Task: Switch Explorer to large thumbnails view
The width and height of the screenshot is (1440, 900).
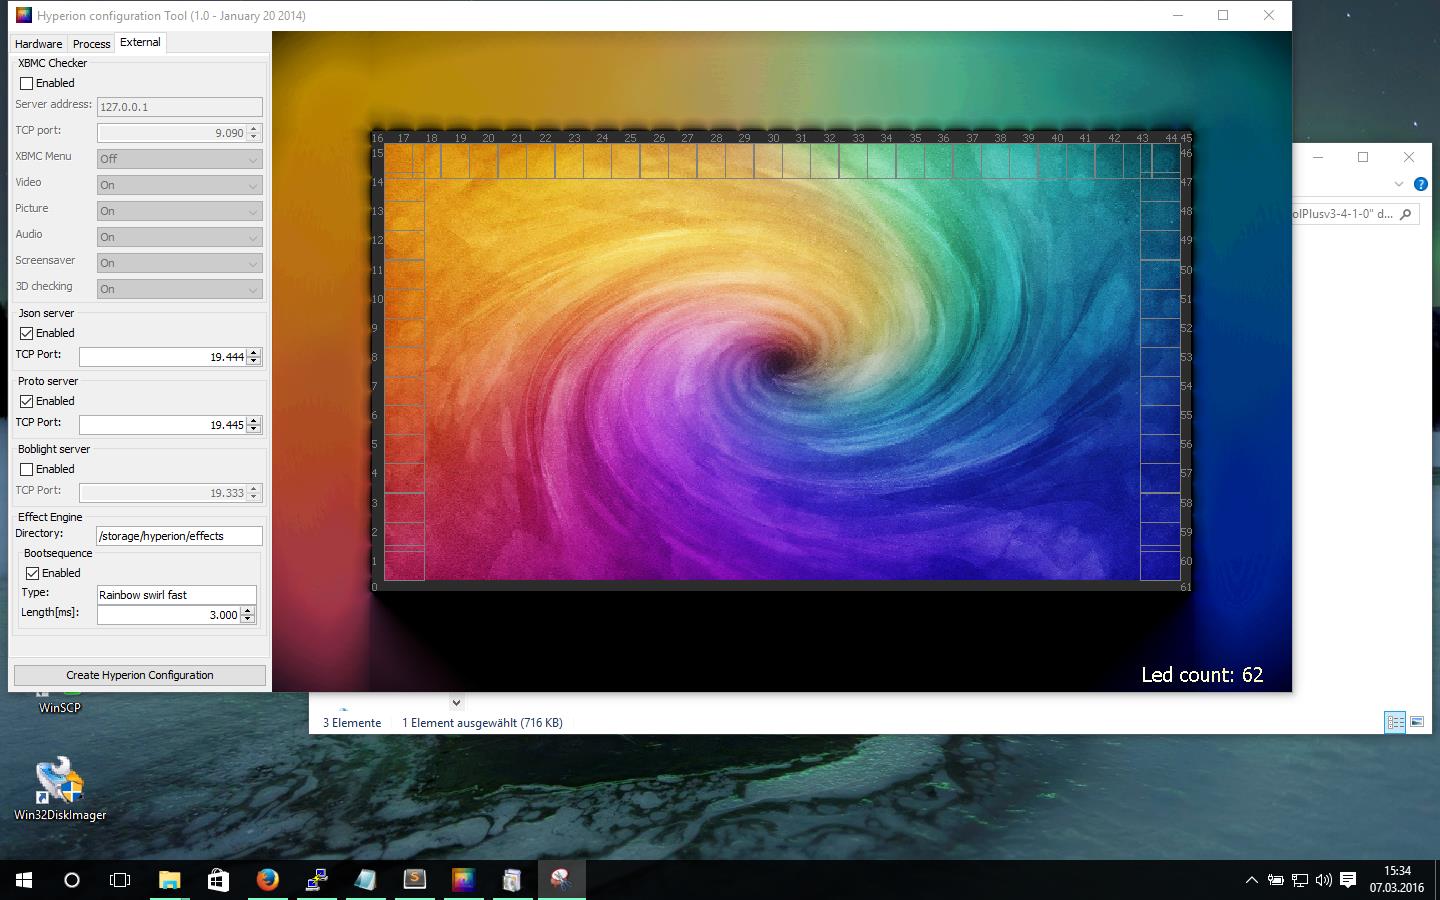Action: (1417, 722)
